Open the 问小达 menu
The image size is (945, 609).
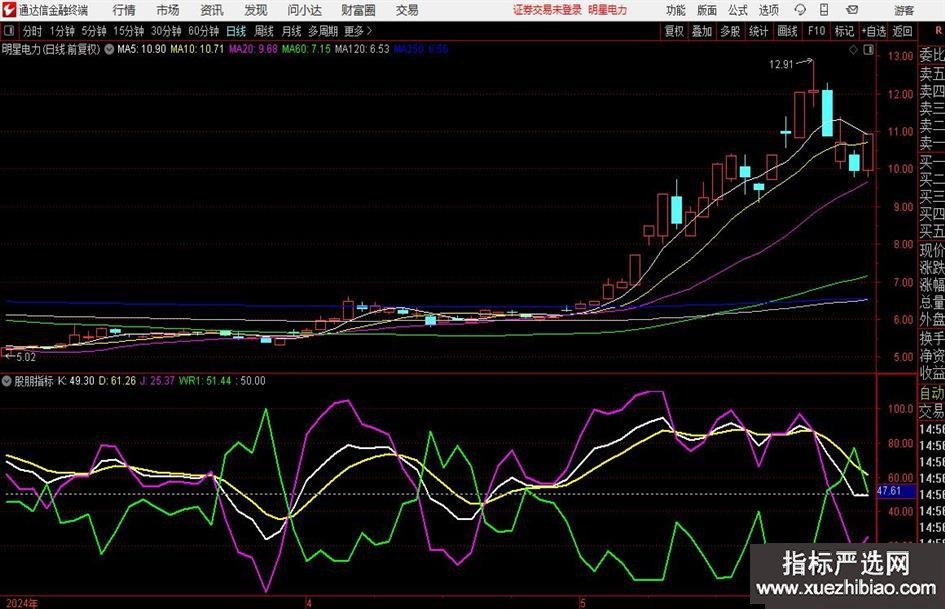tap(304, 10)
